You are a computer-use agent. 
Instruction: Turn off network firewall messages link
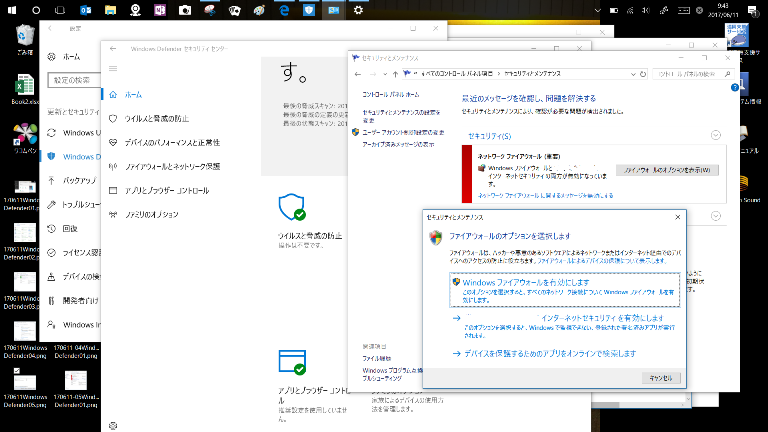[x=545, y=195]
